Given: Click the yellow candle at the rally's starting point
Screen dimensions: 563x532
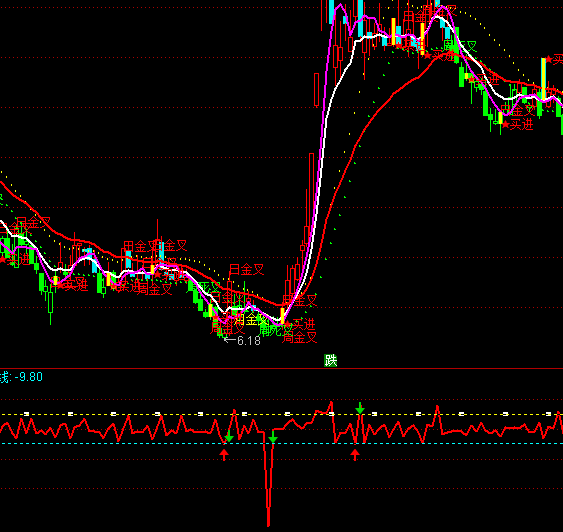Looking at the screenshot, I should click(x=283, y=315).
